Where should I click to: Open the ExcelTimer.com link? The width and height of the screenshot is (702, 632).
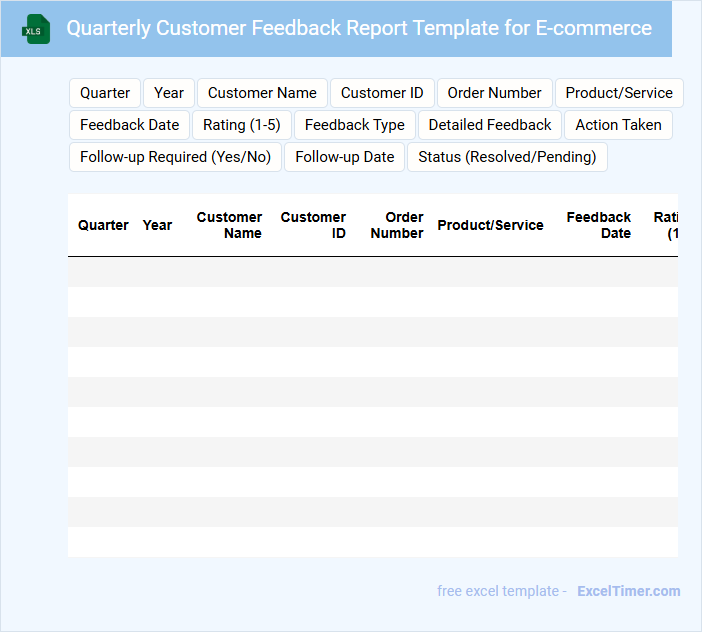(629, 591)
